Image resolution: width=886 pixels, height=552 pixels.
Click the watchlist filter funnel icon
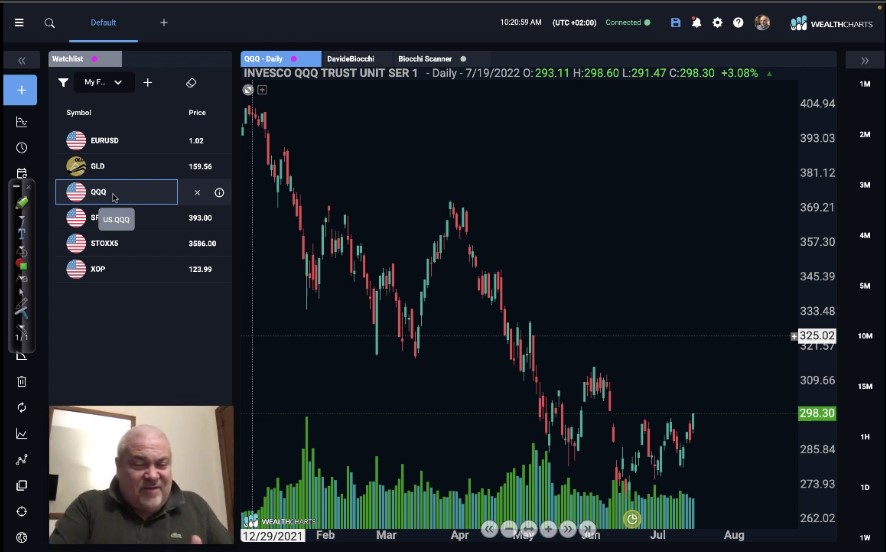63,82
